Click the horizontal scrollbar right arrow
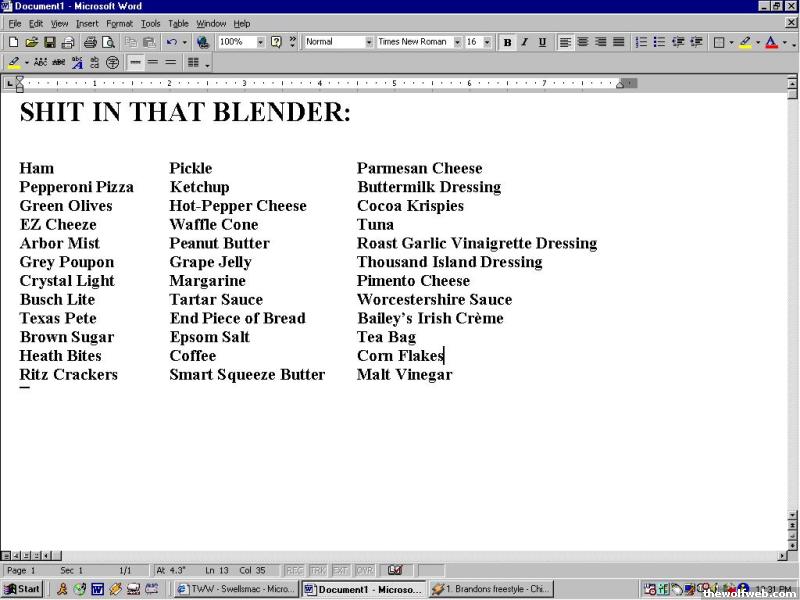The width and height of the screenshot is (800, 600). tap(783, 556)
